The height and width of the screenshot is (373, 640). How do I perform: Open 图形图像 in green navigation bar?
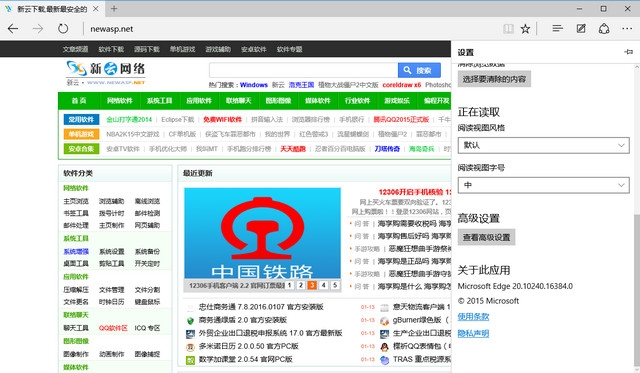tap(278, 101)
